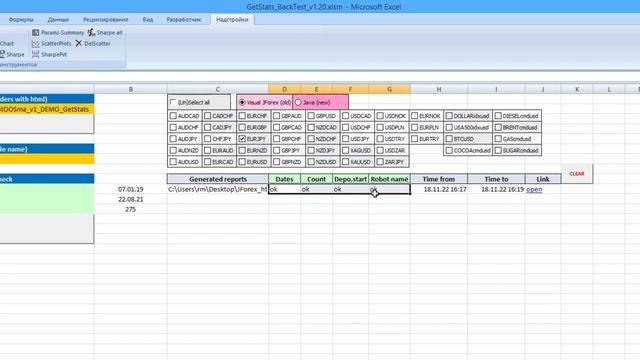Click the Time from header cell
640x360 pixels.
pyautogui.click(x=439, y=179)
